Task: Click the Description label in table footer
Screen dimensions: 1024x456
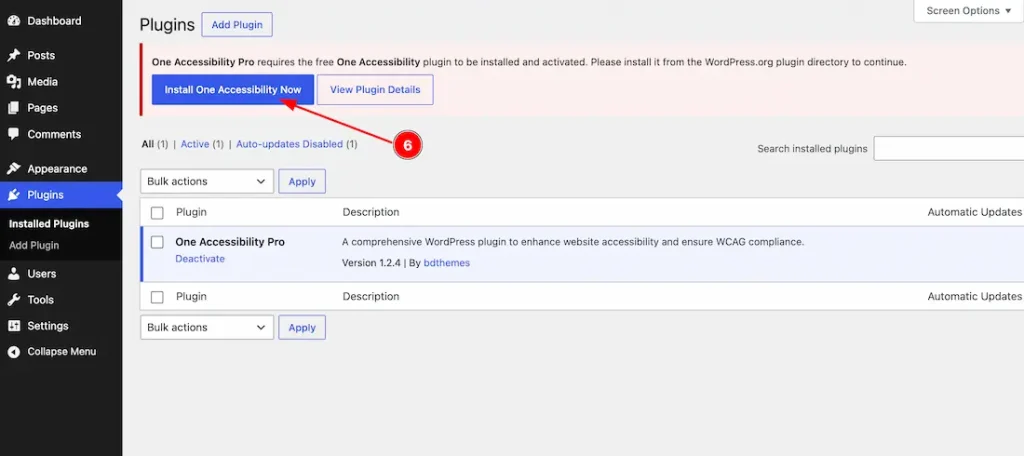Action: tap(371, 297)
